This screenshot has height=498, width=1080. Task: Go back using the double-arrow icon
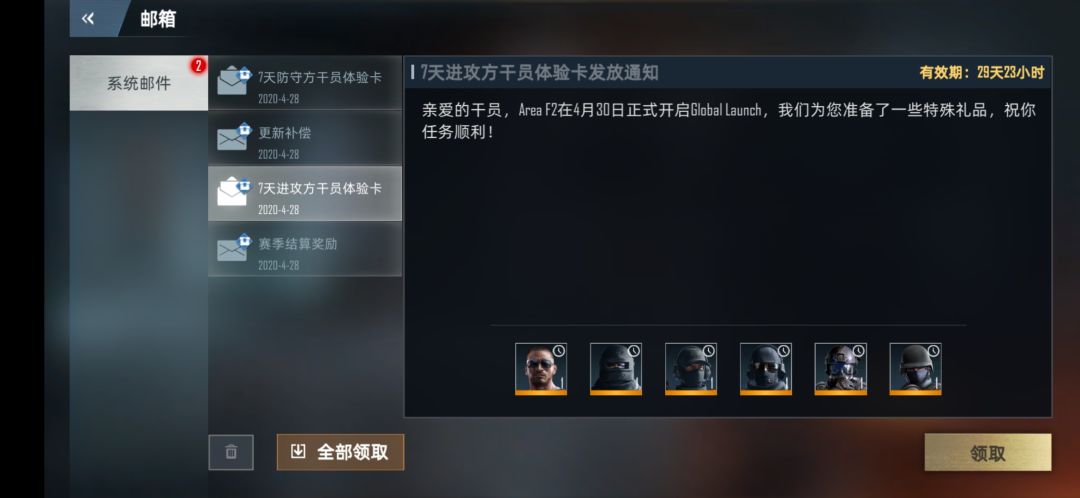coord(88,19)
